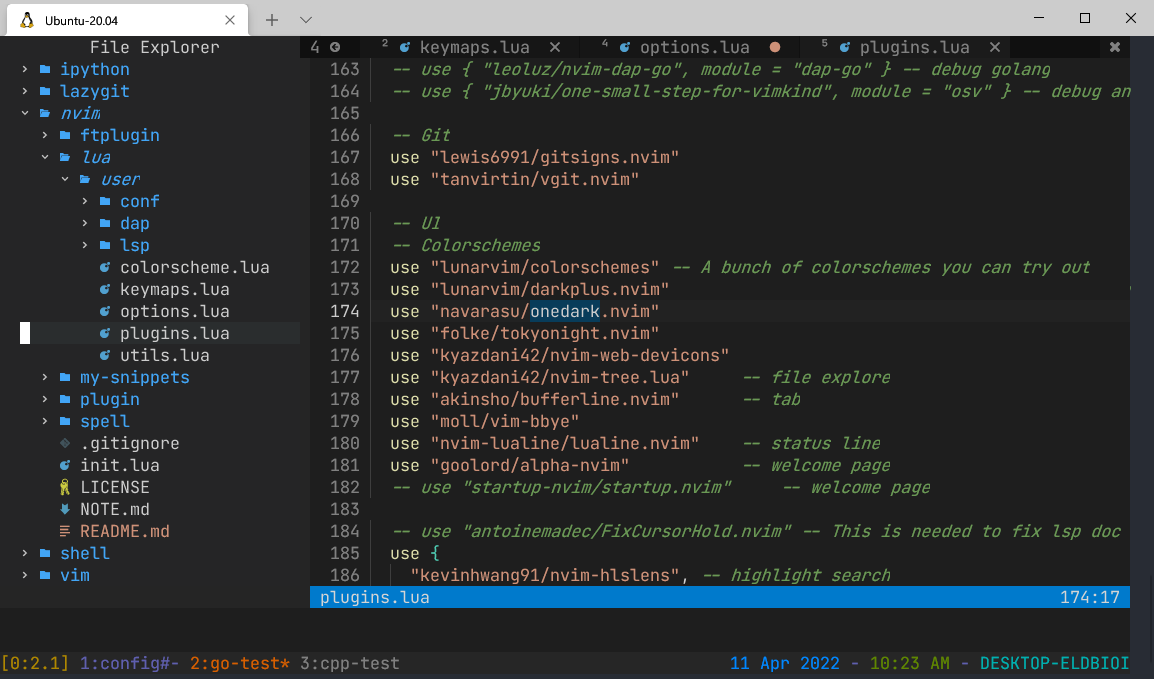The image size is (1154, 679).
Task: Expand the my-snippets folder
Action: point(45,378)
